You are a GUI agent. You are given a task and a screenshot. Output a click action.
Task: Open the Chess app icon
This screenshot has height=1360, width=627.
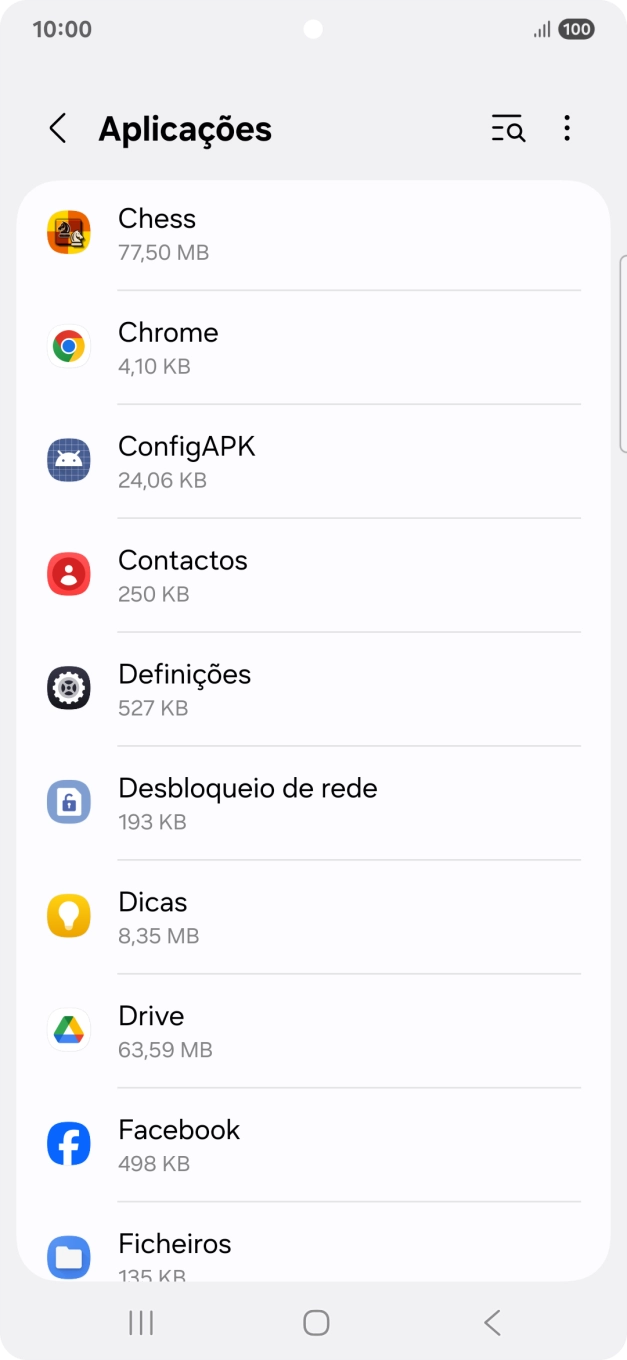(x=68, y=232)
